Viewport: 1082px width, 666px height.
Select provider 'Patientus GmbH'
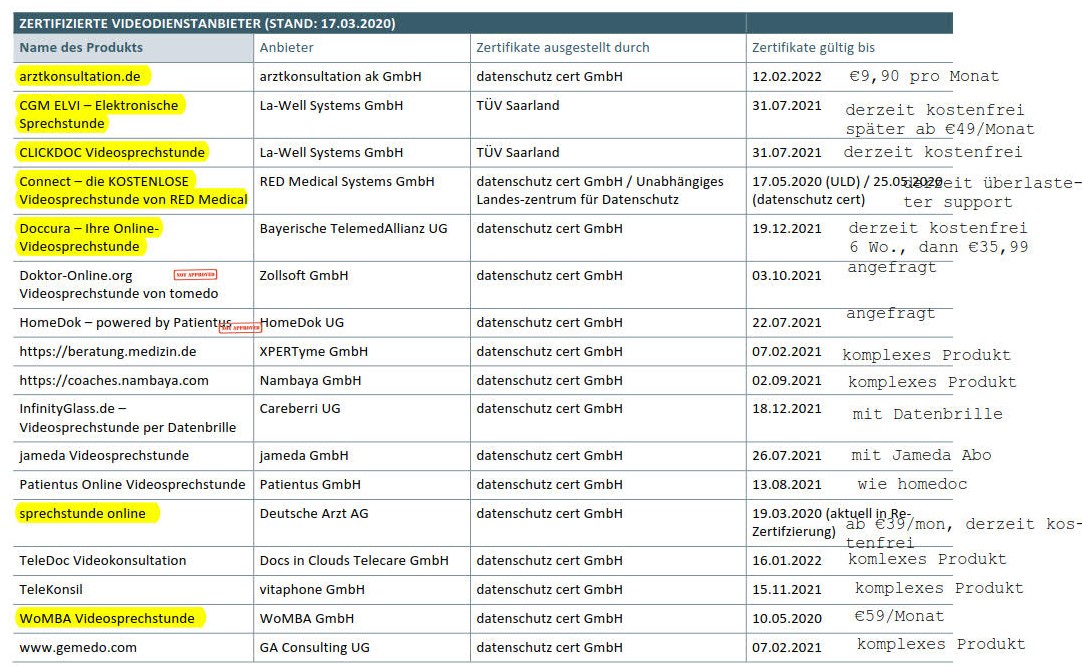[x=310, y=484]
